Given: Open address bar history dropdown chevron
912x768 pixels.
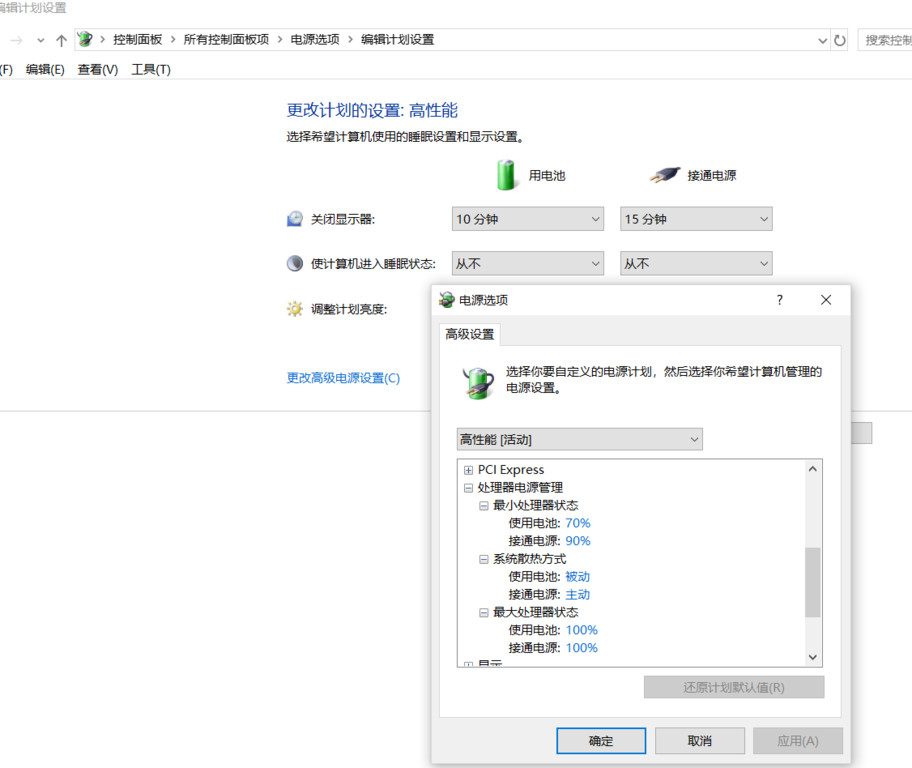Looking at the screenshot, I should click(x=822, y=40).
